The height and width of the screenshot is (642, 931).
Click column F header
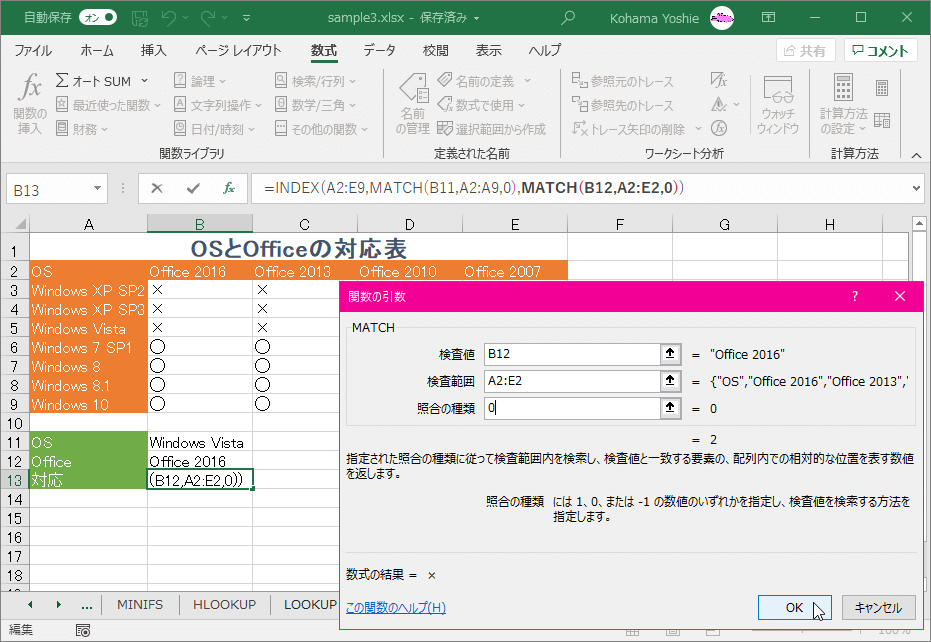tap(620, 224)
